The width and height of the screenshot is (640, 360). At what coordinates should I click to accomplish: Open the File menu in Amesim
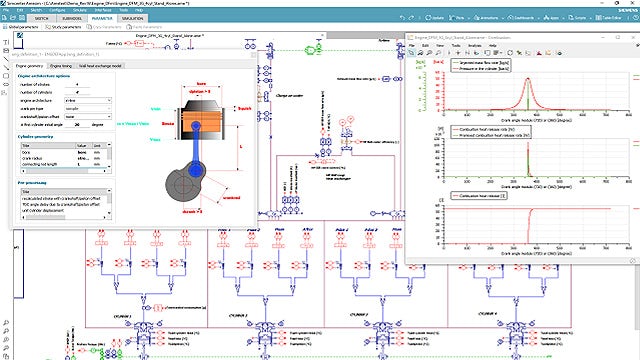click(6, 10)
